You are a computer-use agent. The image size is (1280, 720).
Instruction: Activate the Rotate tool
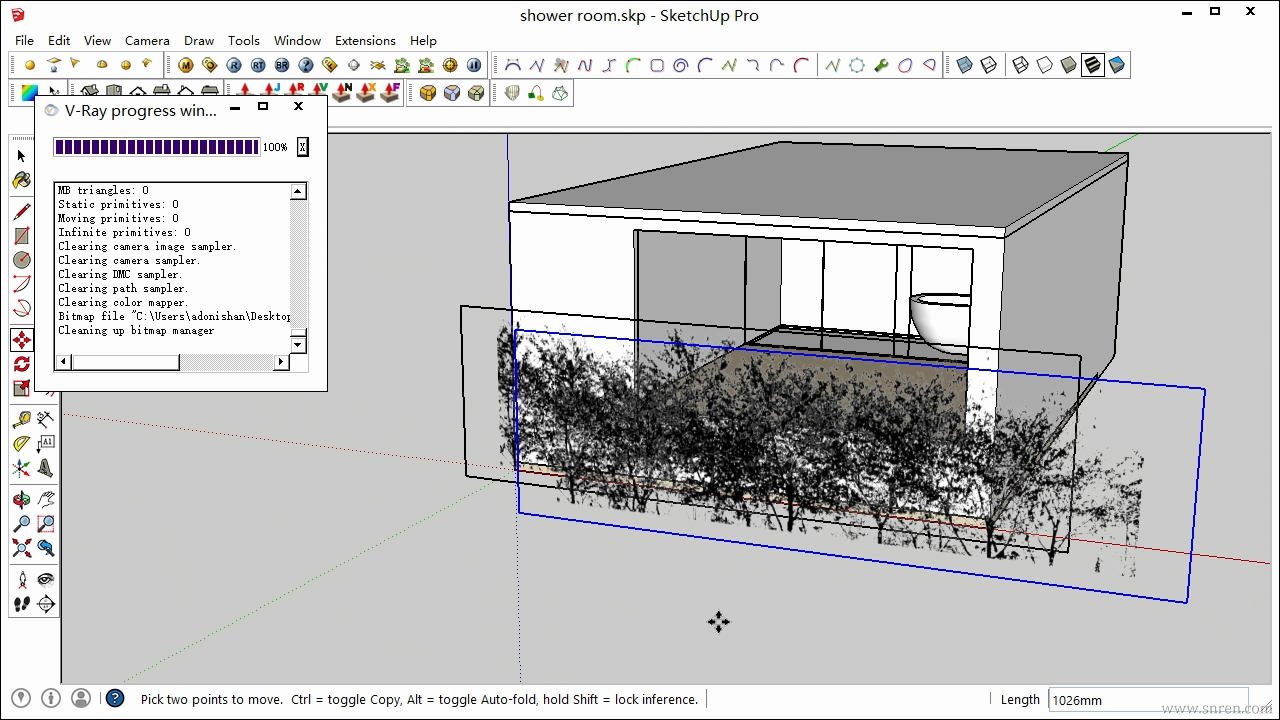point(21,364)
